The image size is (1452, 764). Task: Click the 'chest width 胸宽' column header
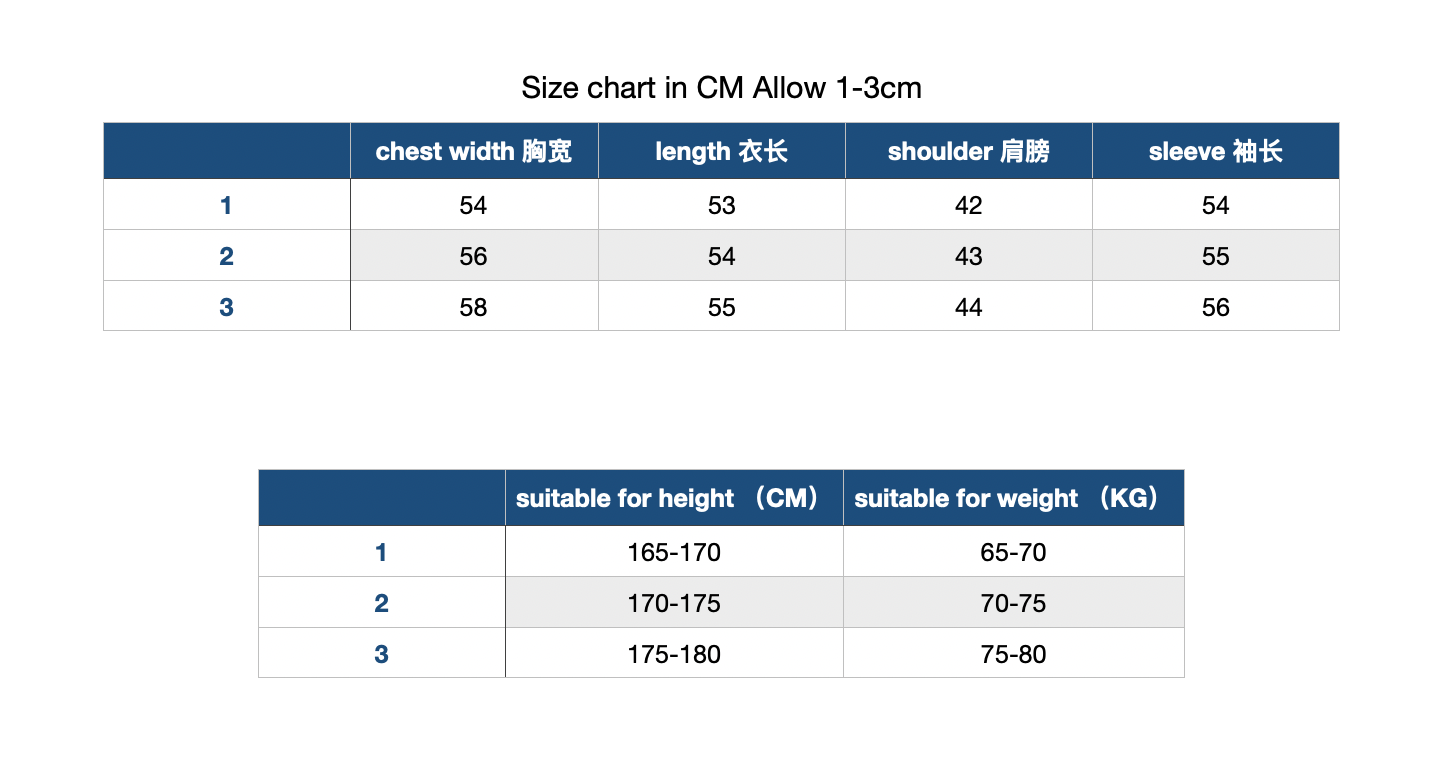(474, 151)
